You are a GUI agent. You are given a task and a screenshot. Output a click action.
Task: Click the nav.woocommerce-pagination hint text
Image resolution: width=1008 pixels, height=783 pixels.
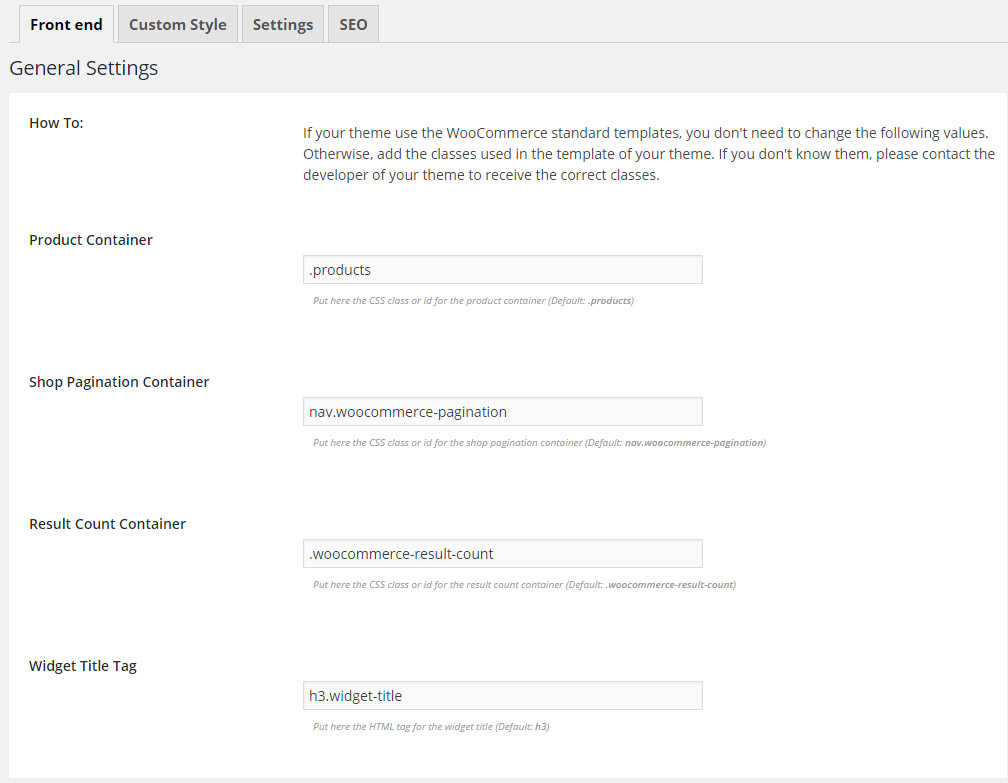tap(534, 442)
